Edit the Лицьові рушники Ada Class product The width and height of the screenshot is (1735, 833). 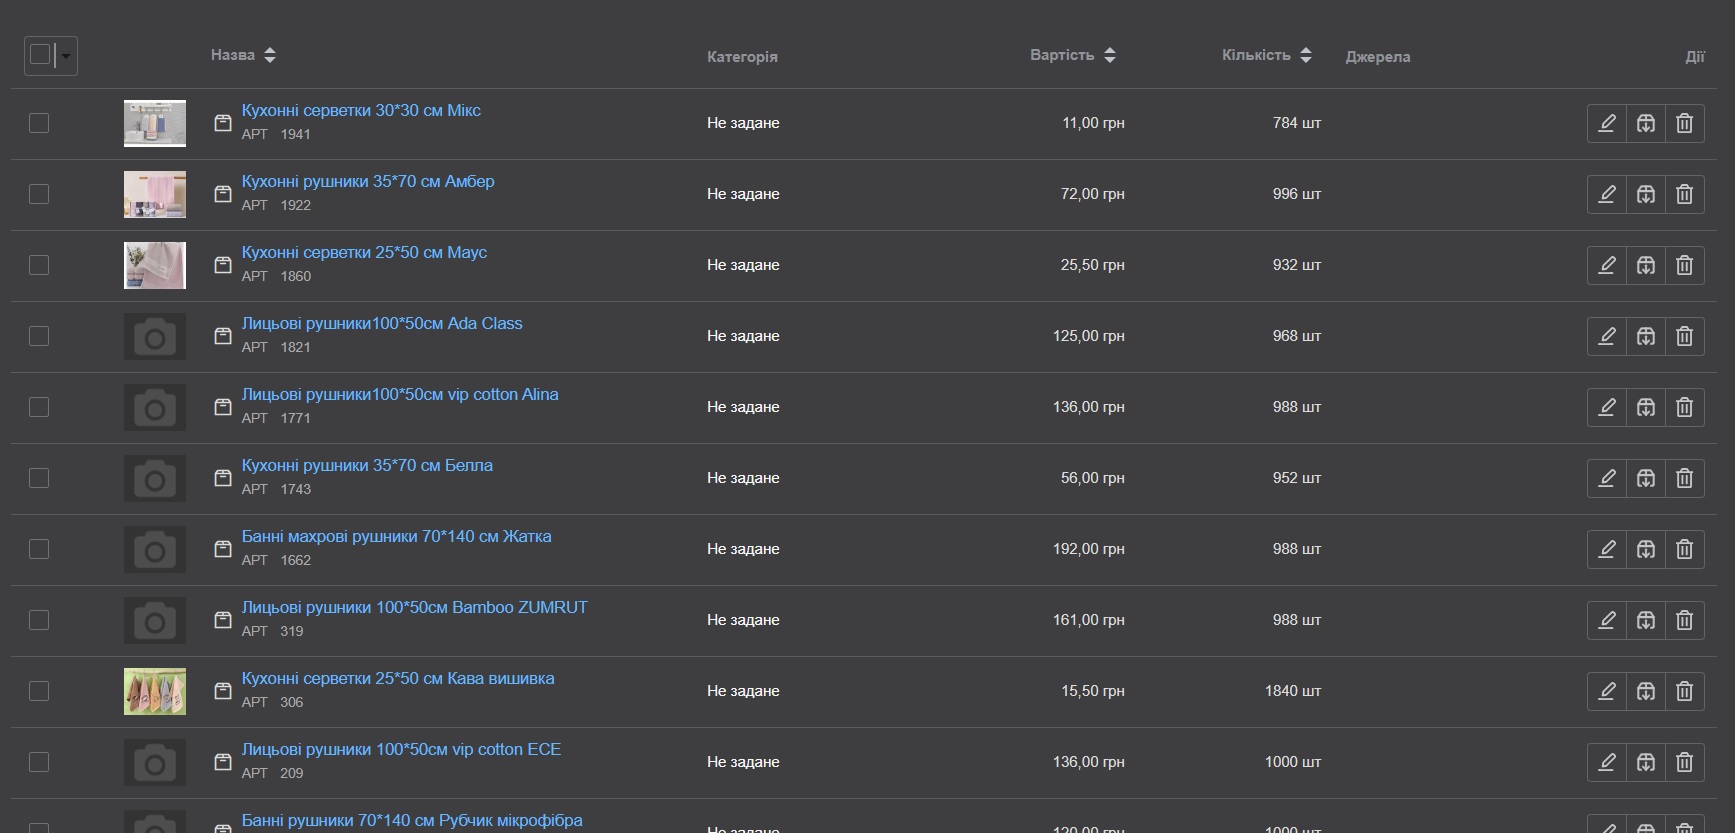[1606, 336]
